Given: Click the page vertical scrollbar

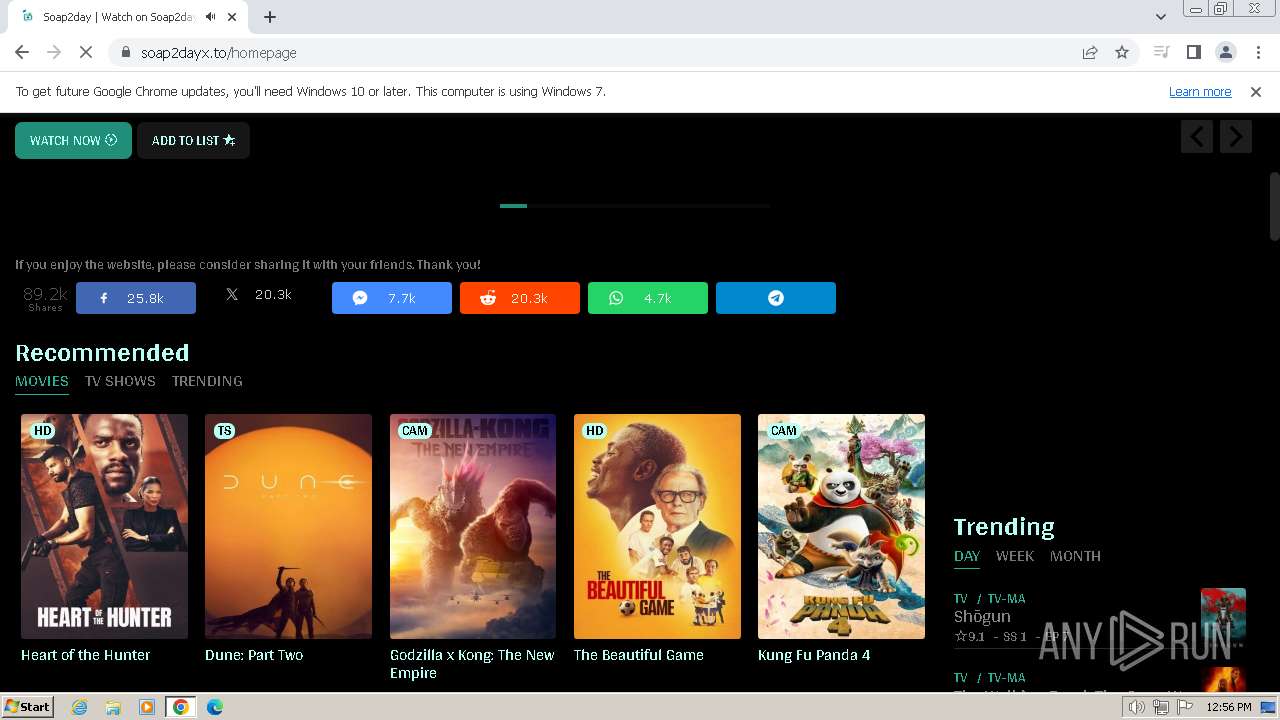Looking at the screenshot, I should point(1274,207).
